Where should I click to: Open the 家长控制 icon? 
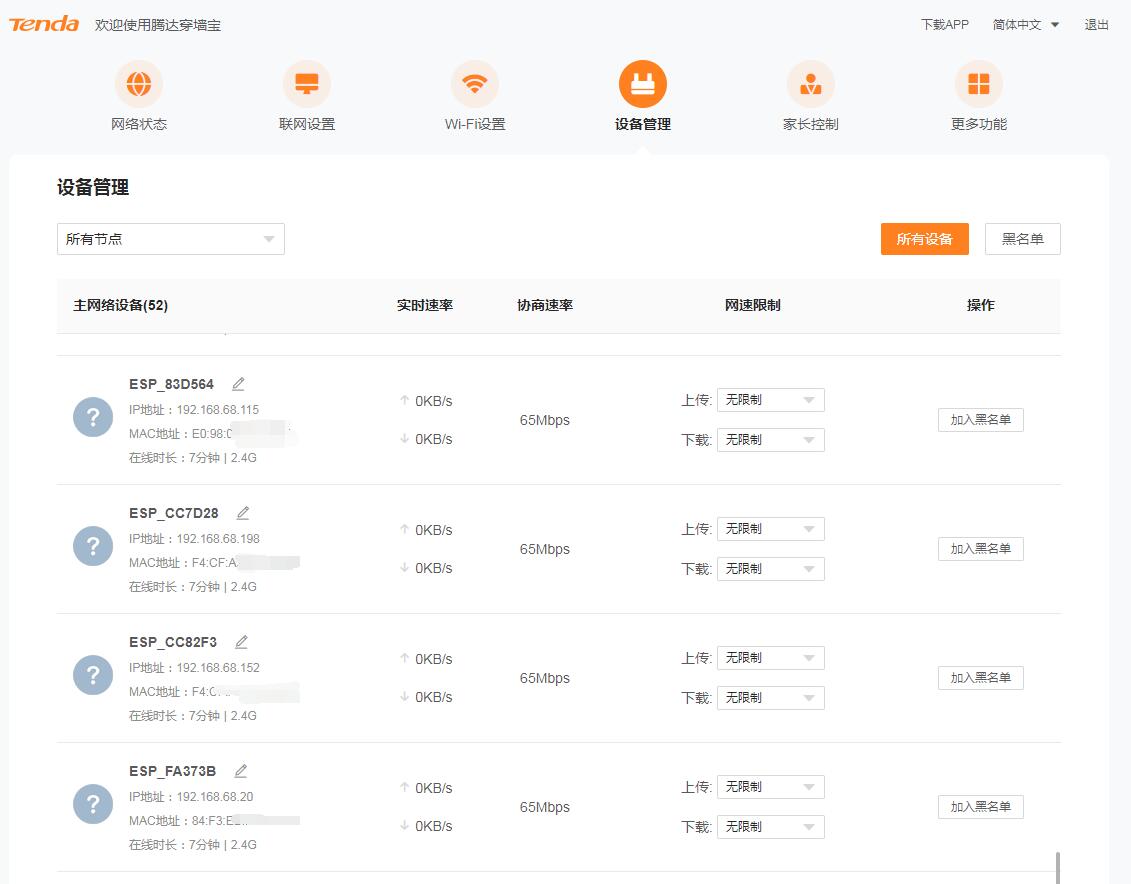pos(811,84)
